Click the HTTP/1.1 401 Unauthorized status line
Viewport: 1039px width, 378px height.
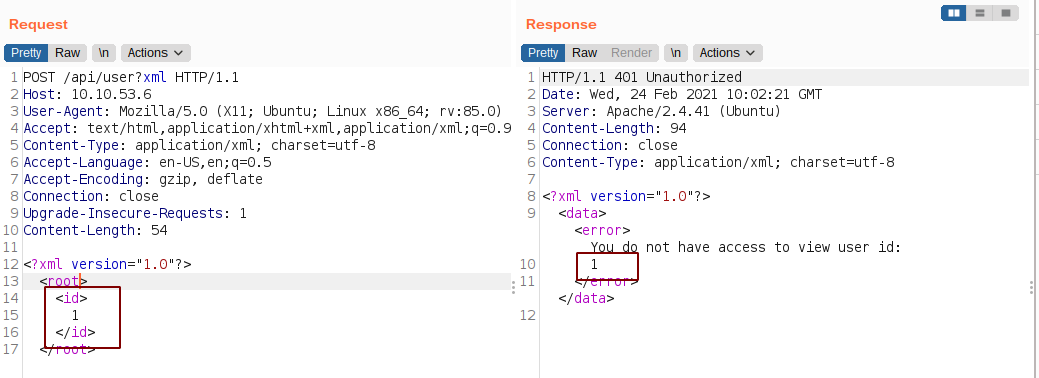[642, 78]
